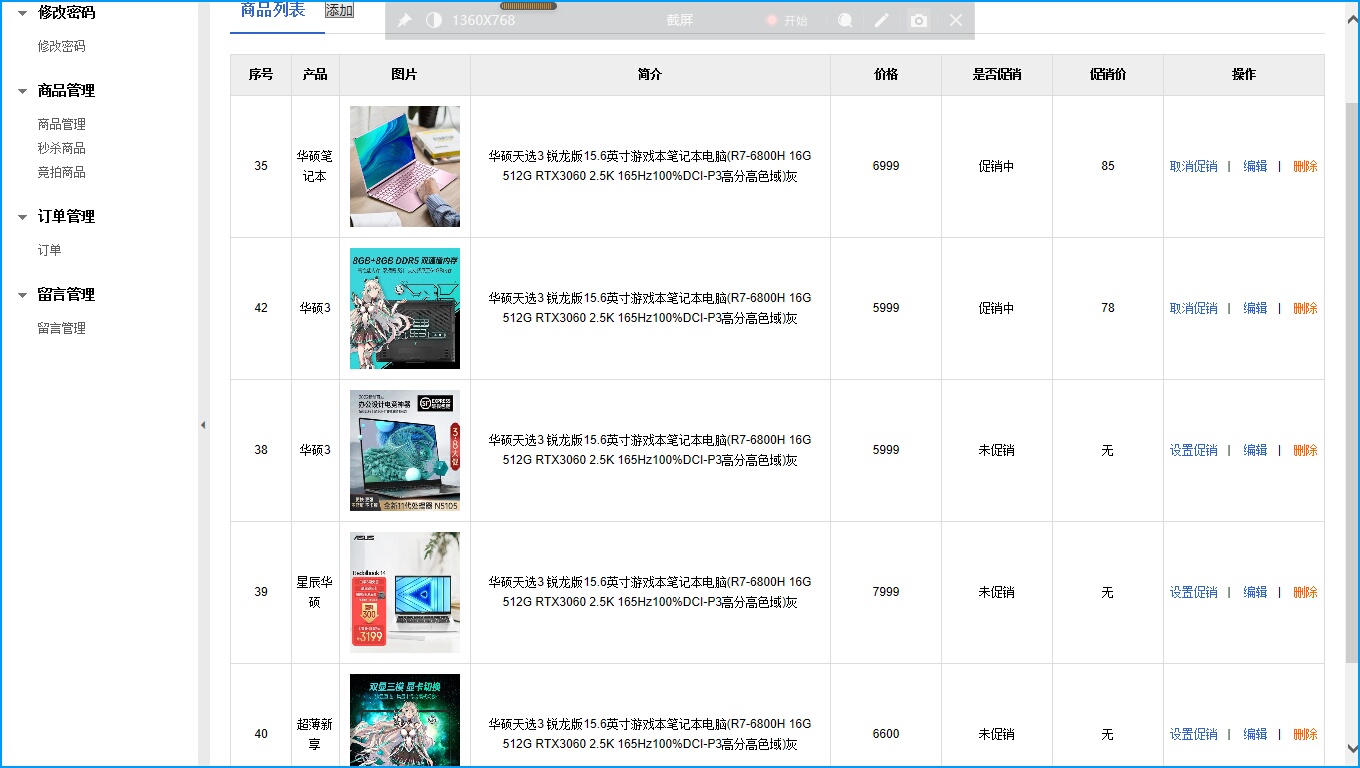The image size is (1360, 768).
Task: Click the sidebar collapse handle arrow
Action: [203, 425]
